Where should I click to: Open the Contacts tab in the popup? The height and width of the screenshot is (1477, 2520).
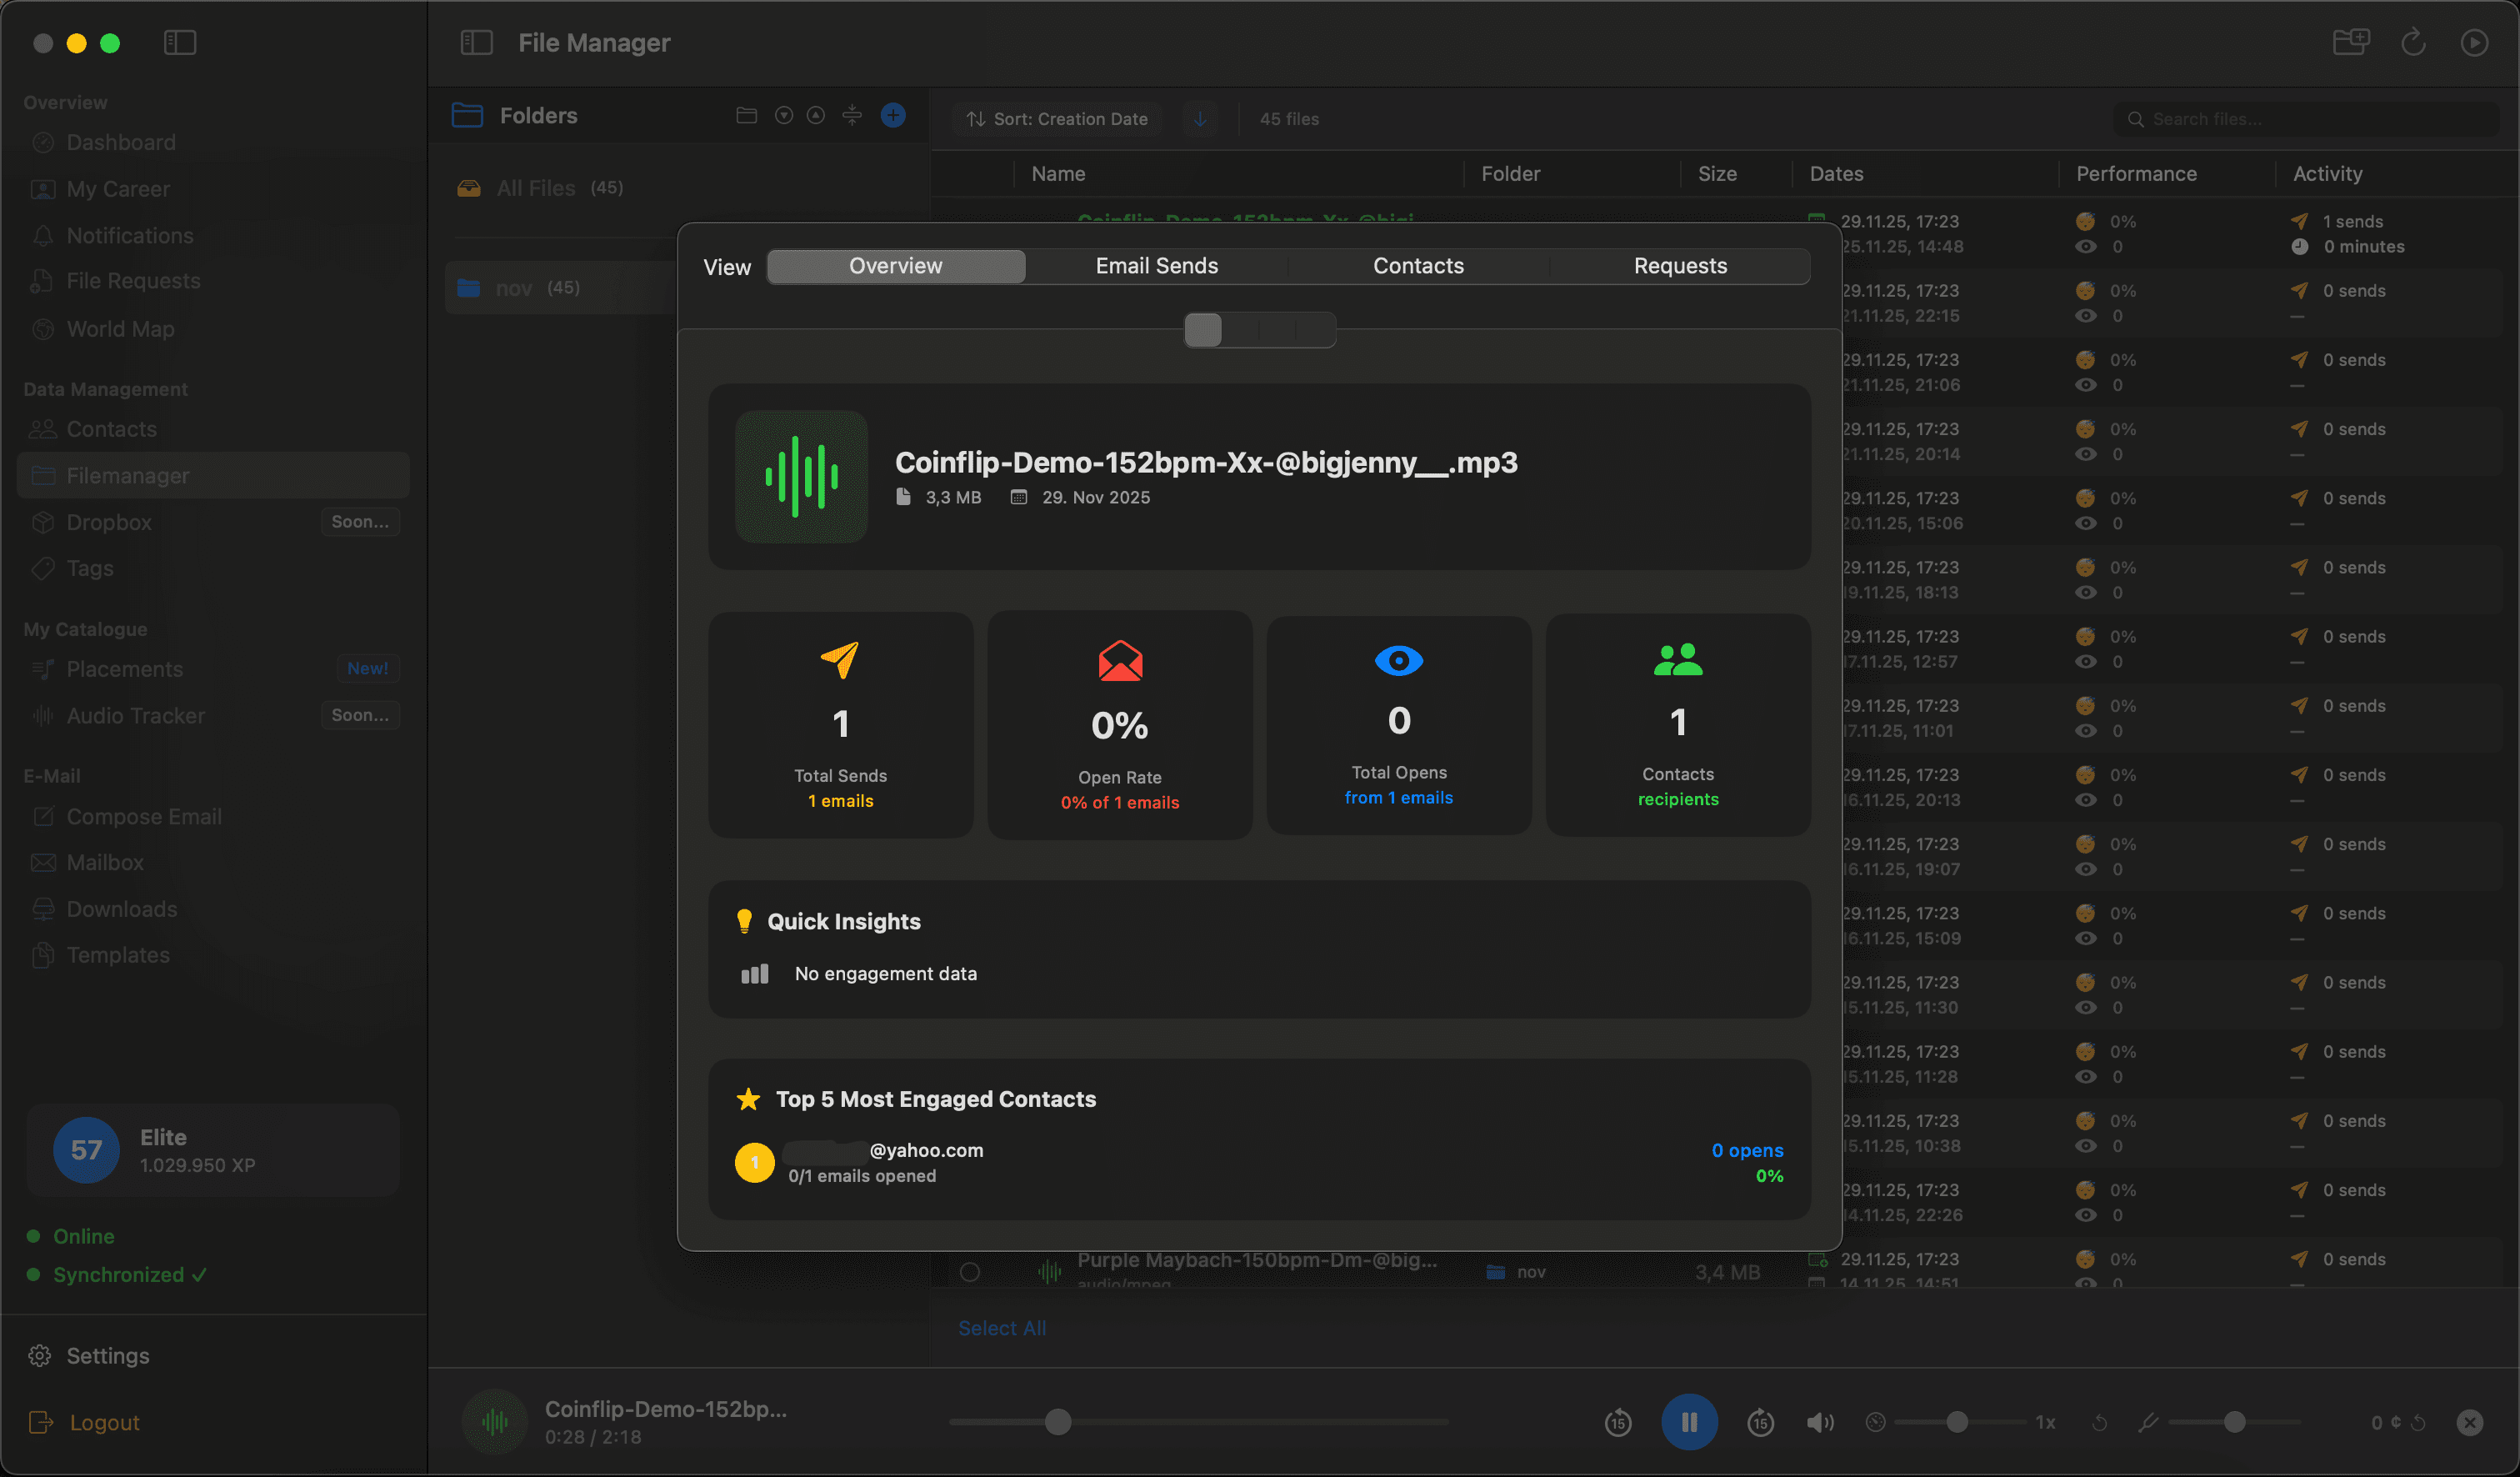[1418, 265]
